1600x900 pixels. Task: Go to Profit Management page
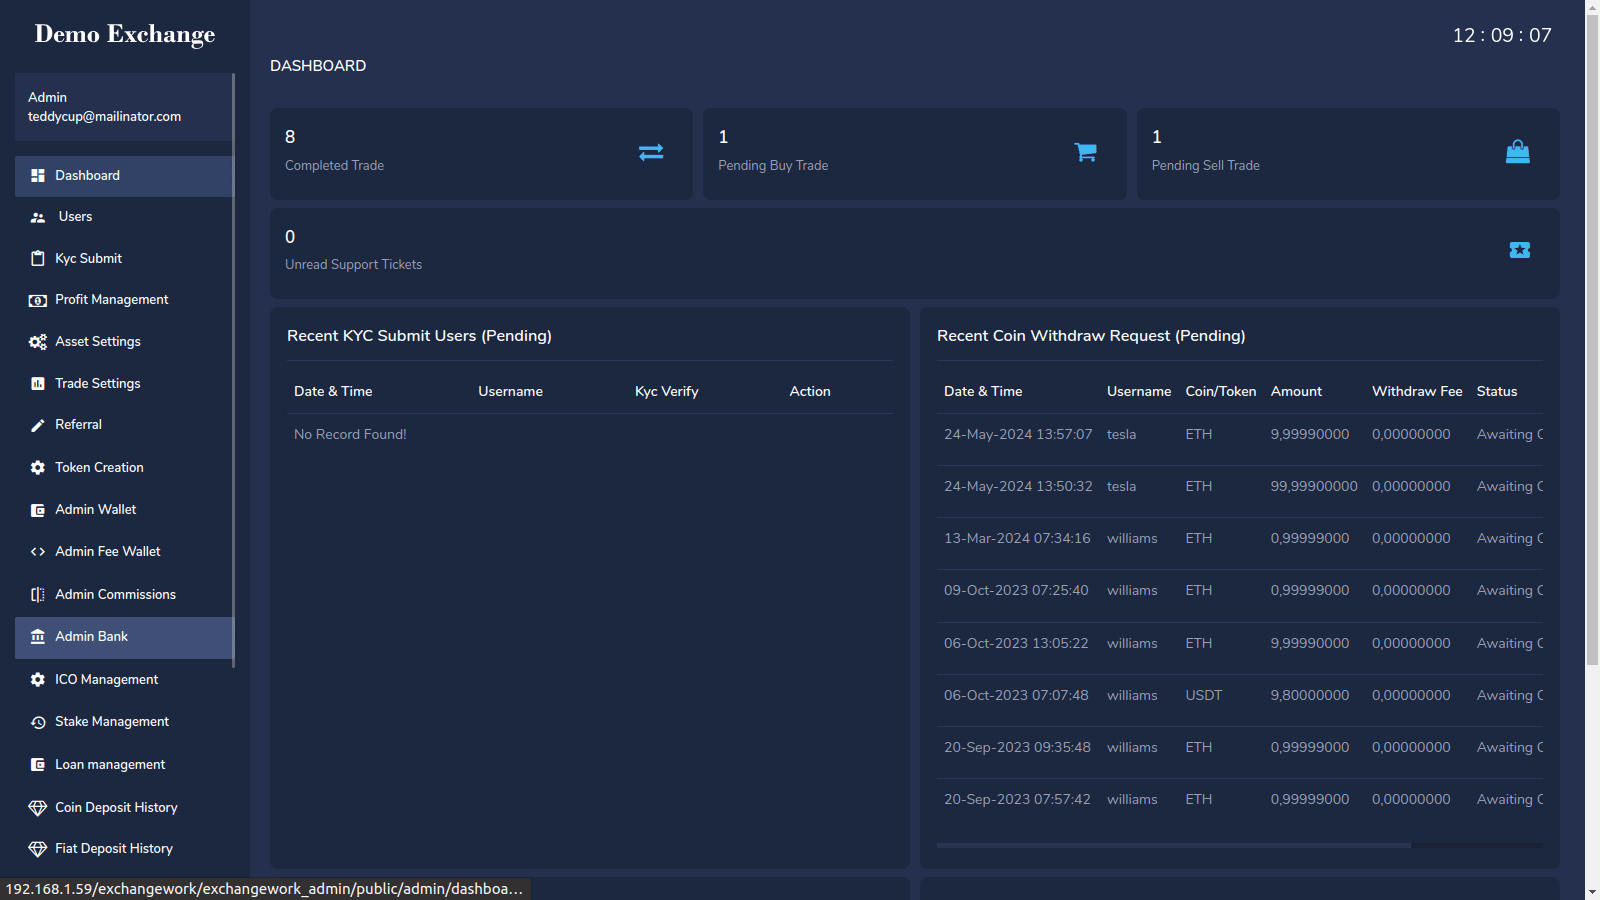111,300
